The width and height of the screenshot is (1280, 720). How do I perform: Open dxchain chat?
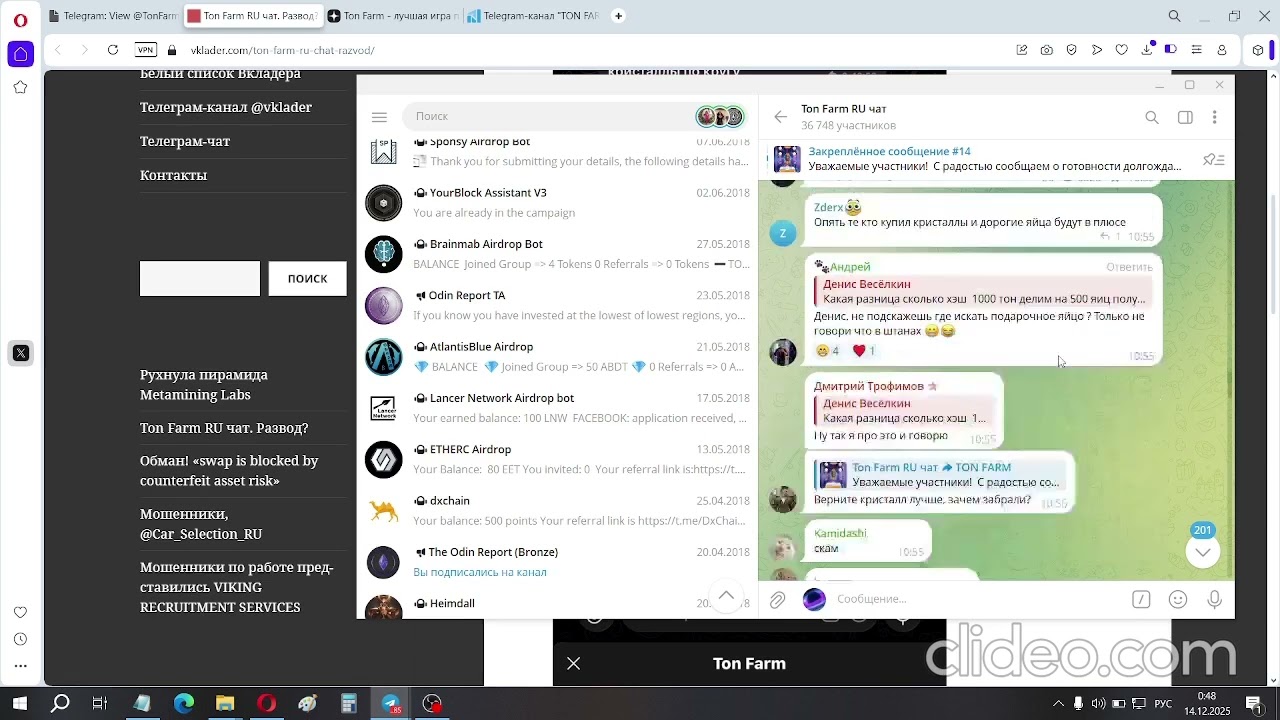click(558, 511)
